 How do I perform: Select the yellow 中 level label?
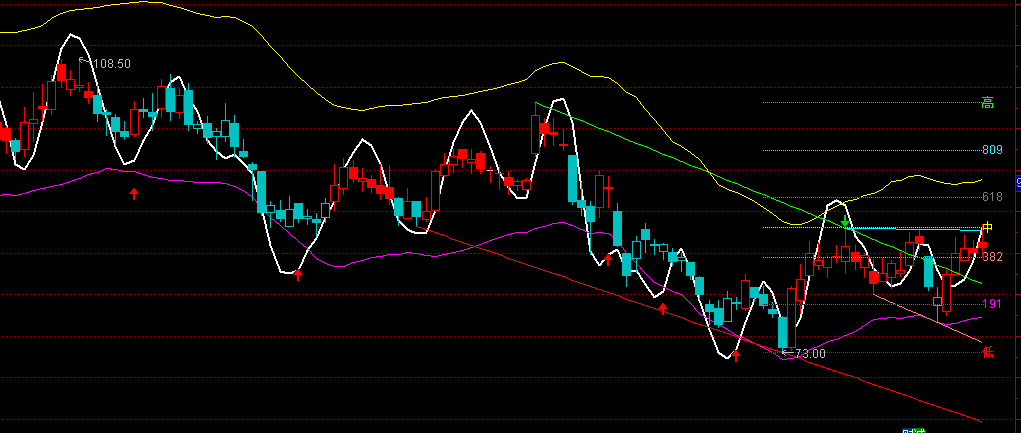click(988, 227)
